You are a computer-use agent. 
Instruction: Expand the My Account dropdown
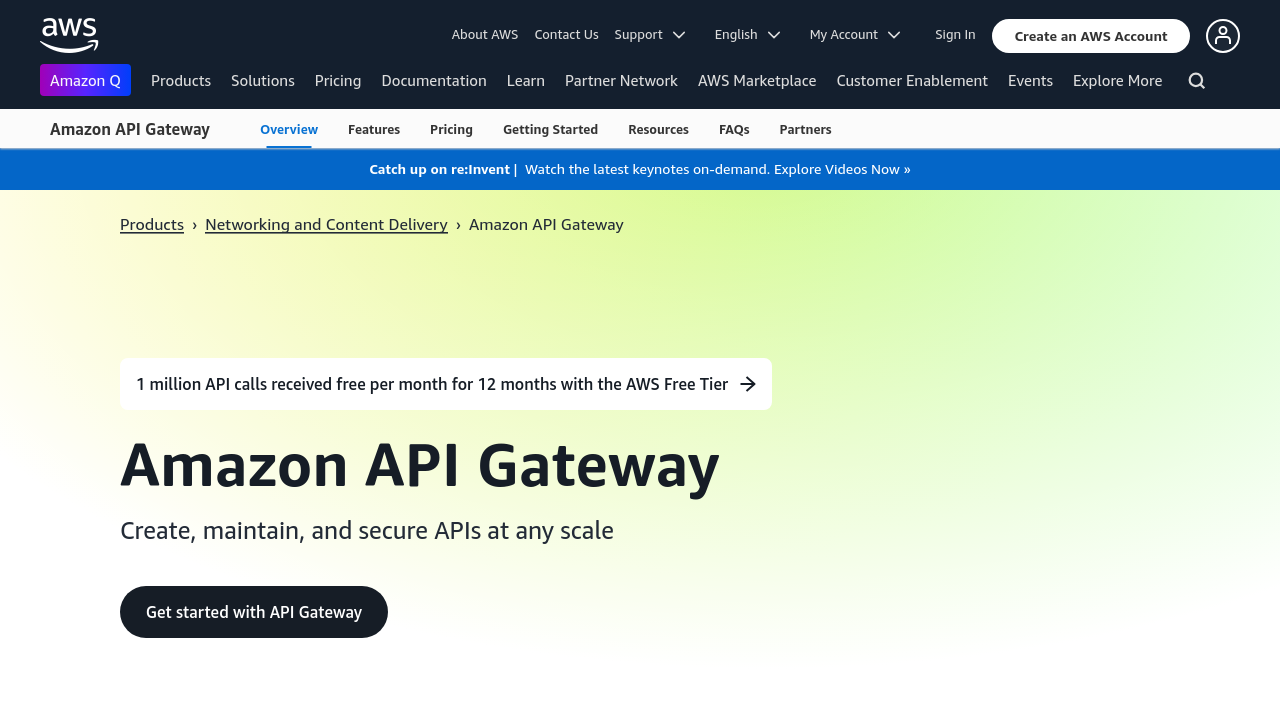855,35
